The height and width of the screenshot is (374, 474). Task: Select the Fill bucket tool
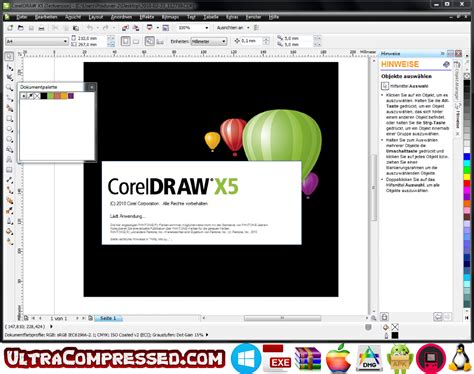click(x=10, y=232)
